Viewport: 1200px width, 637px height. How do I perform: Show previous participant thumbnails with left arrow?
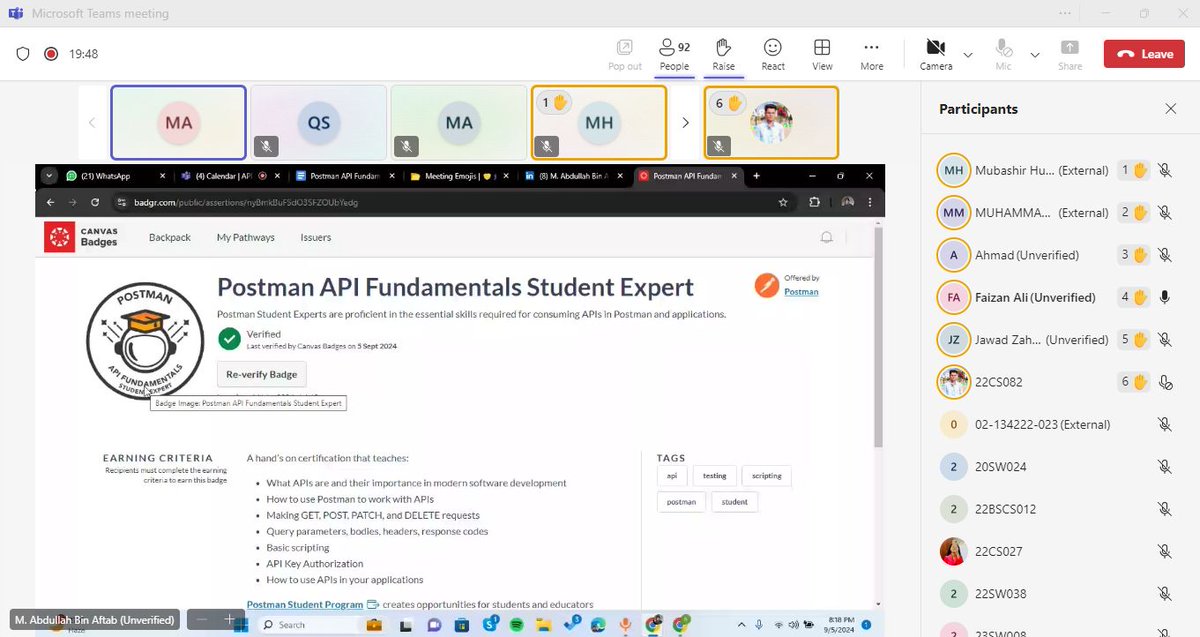[92, 123]
